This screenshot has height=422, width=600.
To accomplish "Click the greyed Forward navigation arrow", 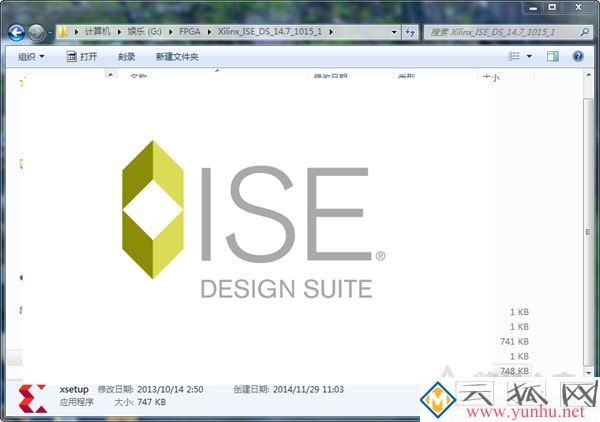I will coord(37,33).
